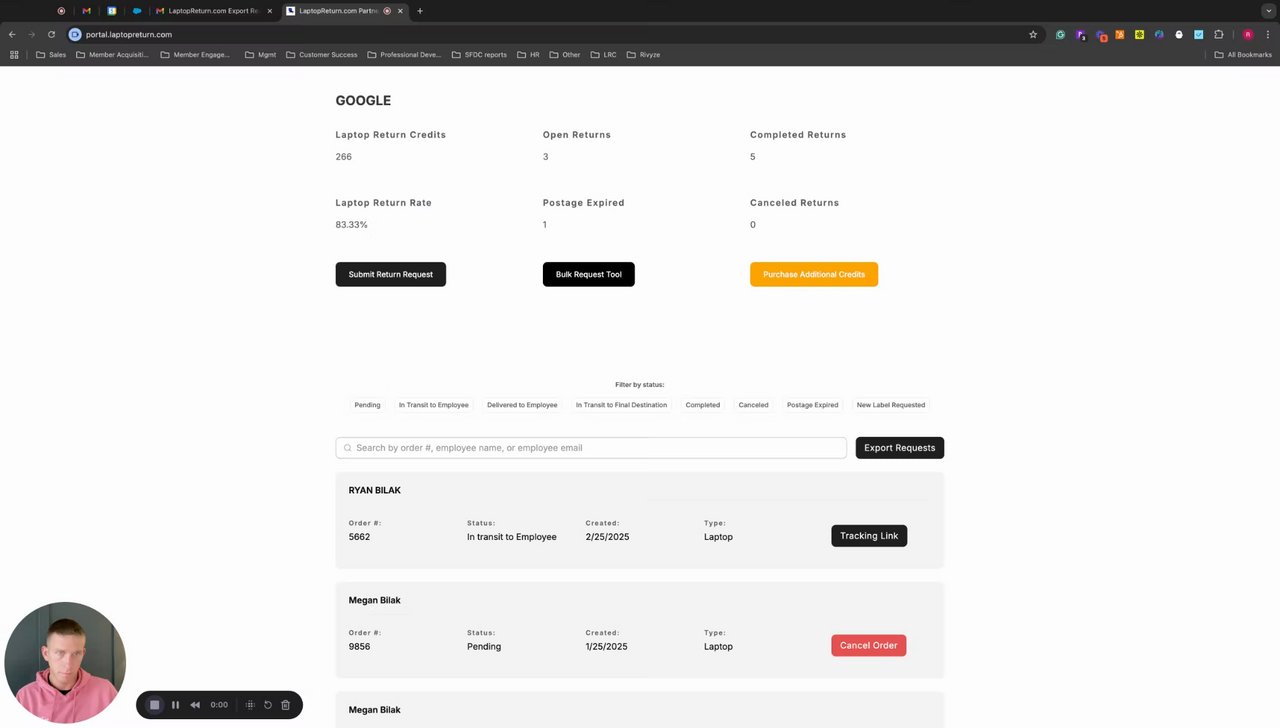Open the HR bookmarks folder

click(x=528, y=55)
